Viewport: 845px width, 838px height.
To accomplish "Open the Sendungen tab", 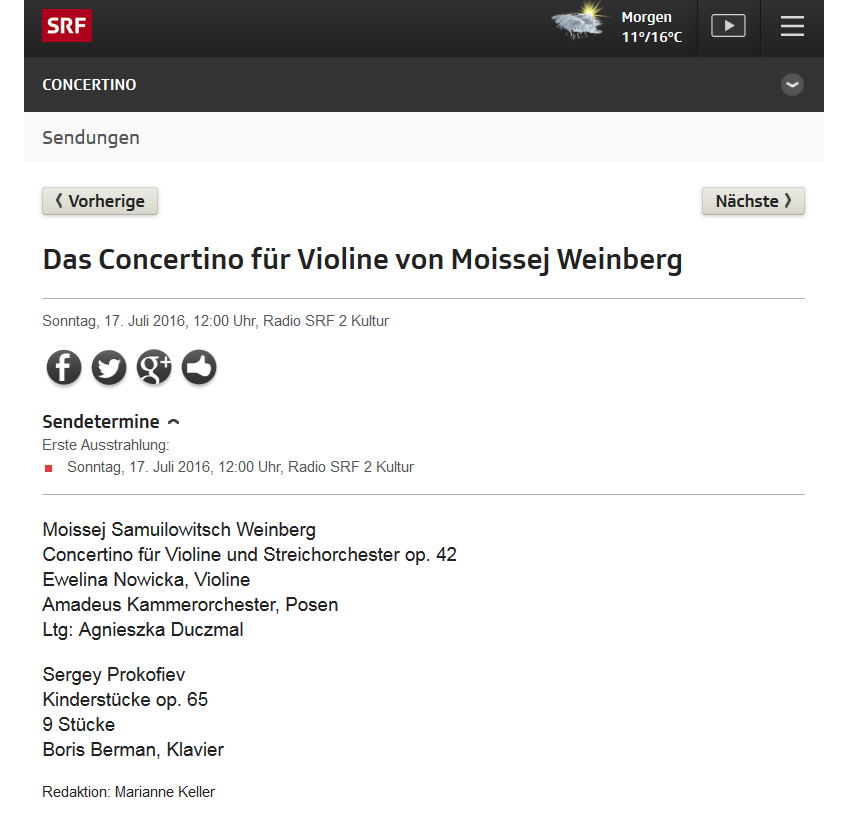I will pyautogui.click(x=91, y=138).
